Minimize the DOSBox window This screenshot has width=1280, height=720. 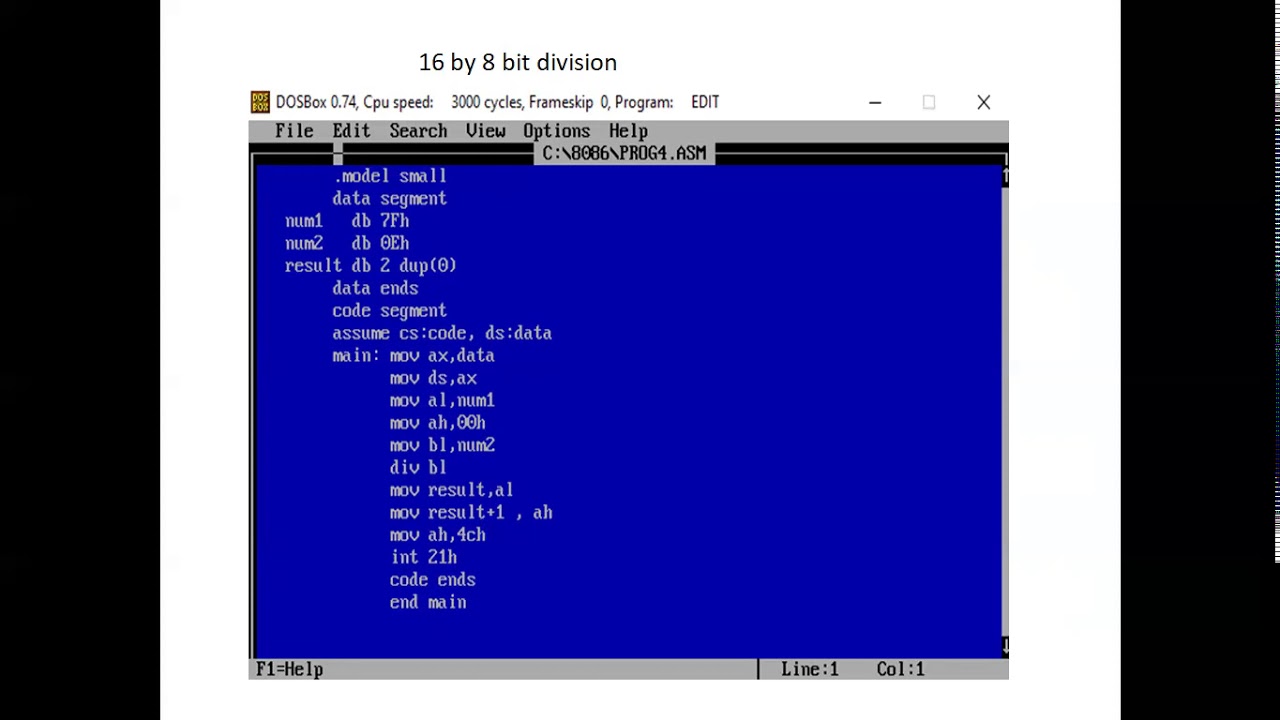875,102
